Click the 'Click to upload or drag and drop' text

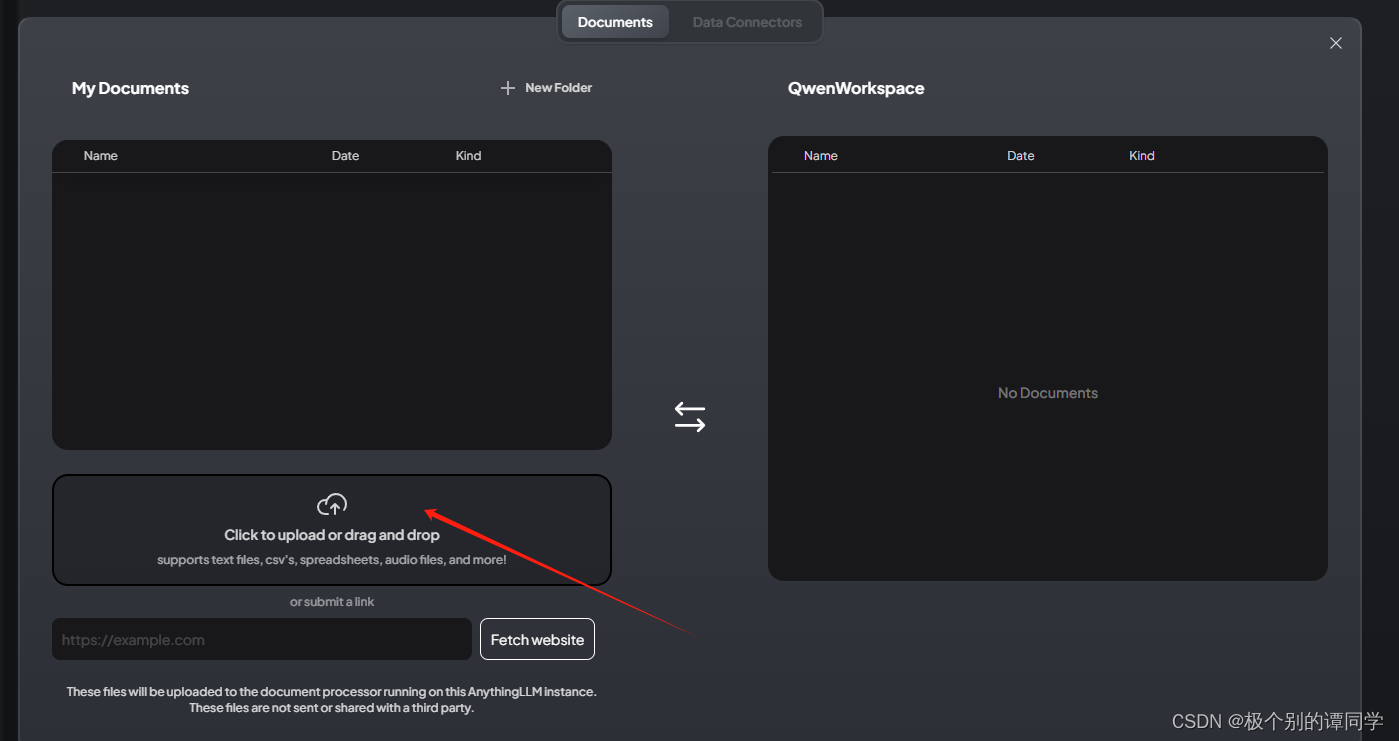(332, 535)
